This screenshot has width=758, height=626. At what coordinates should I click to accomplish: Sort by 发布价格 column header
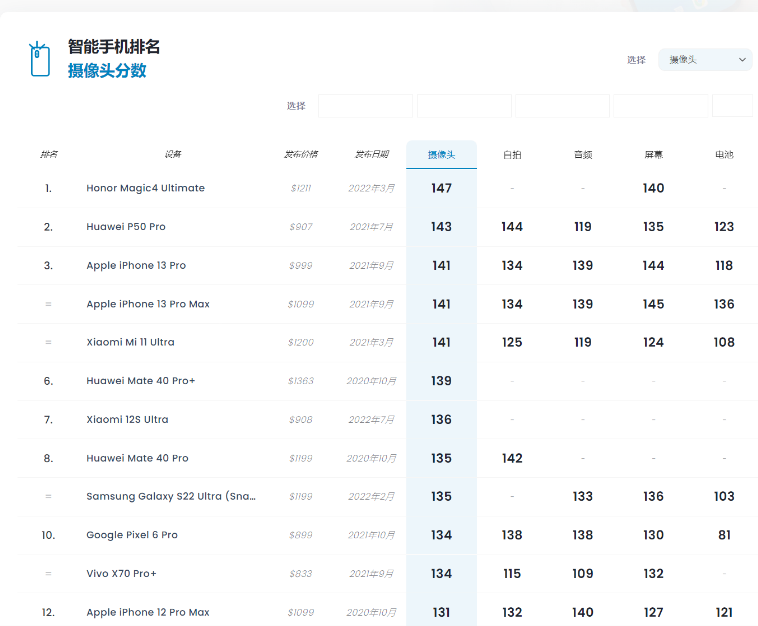(x=301, y=154)
